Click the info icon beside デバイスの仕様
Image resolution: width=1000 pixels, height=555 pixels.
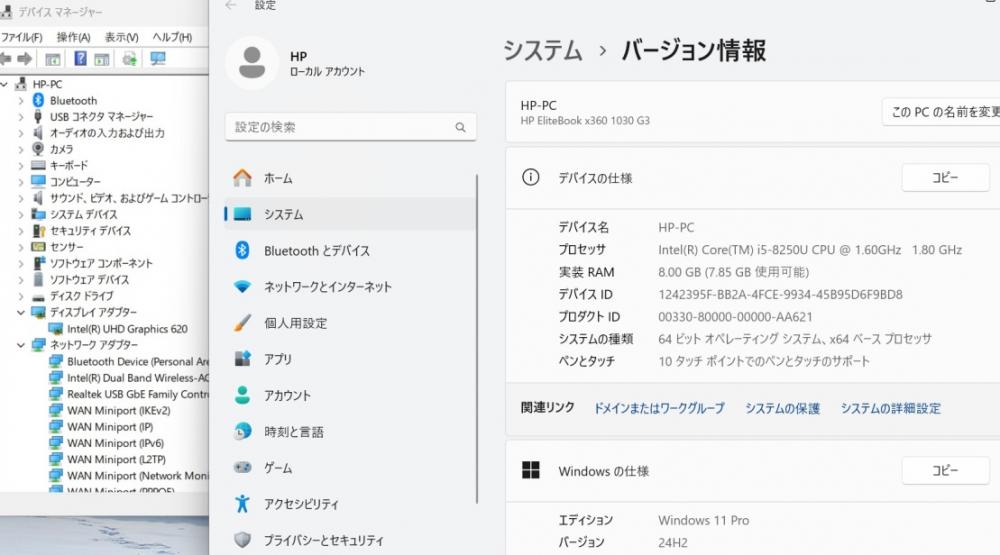click(x=531, y=177)
